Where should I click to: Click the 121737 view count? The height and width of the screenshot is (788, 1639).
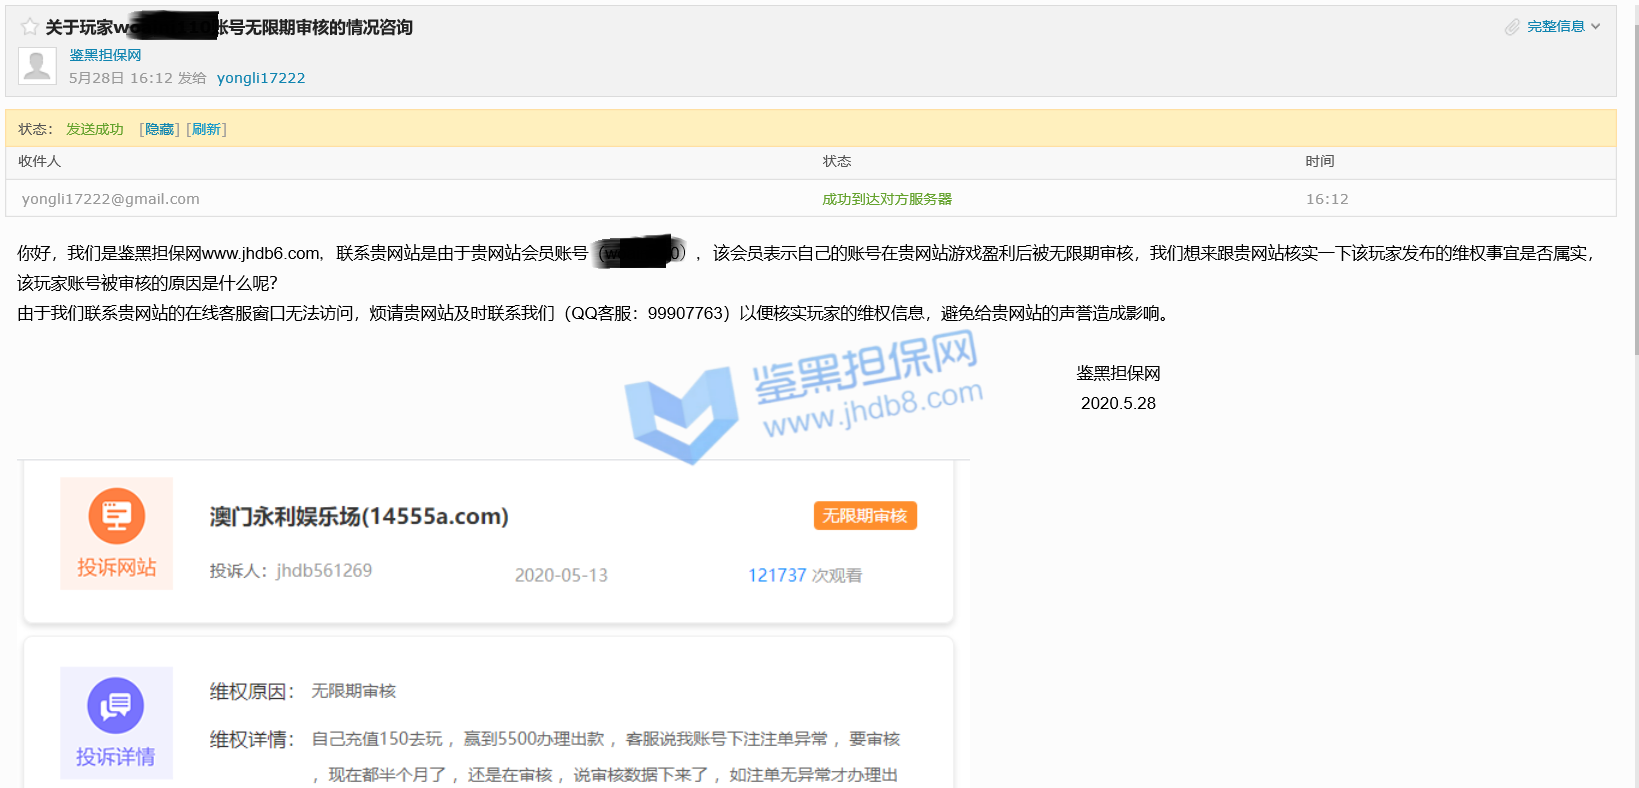pyautogui.click(x=777, y=575)
